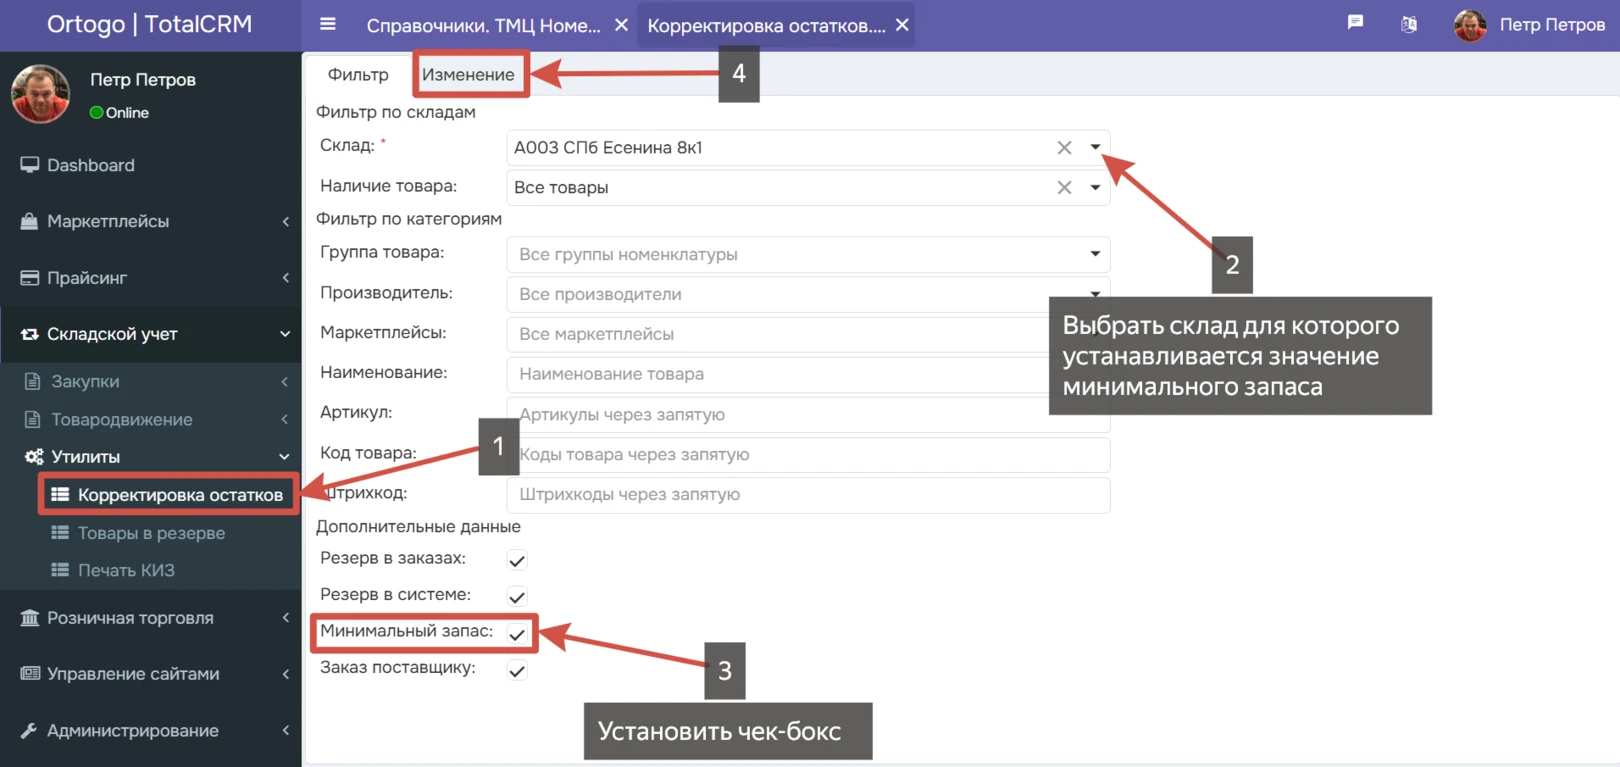Open Товары в резерве menu item

click(150, 533)
